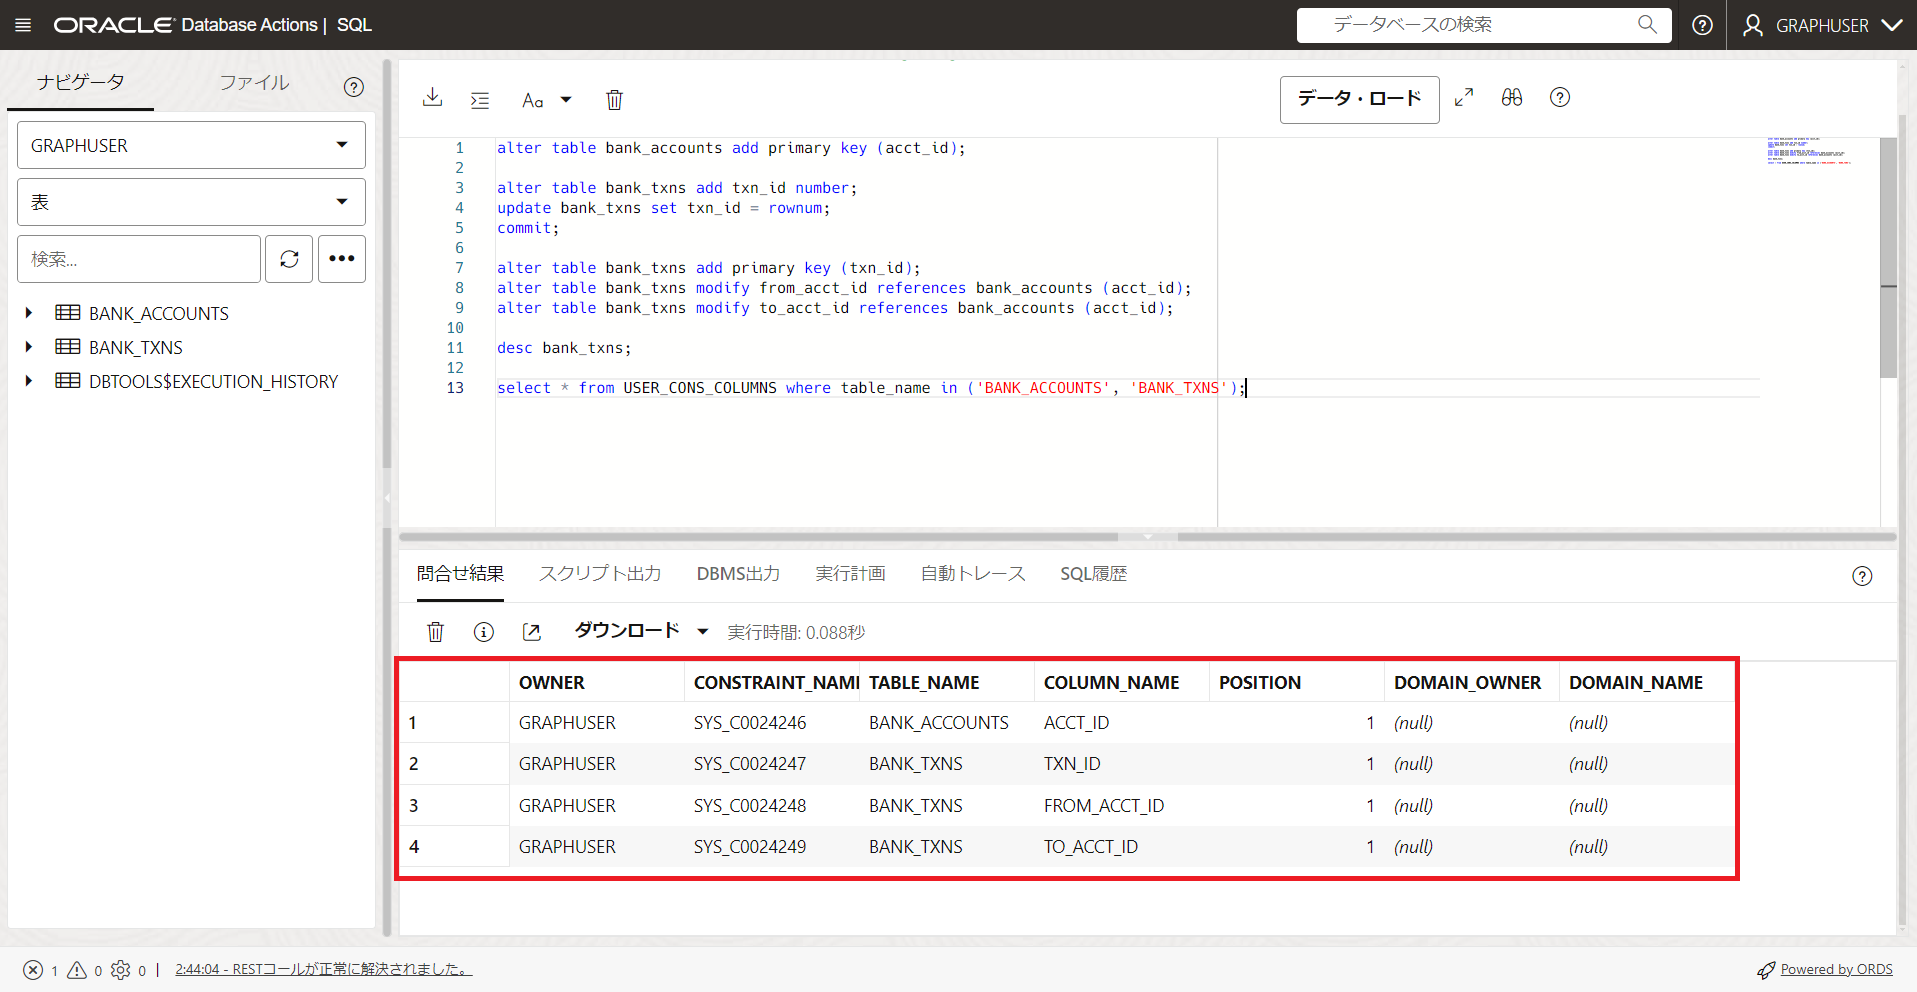Click the hamburger menu icon
The width and height of the screenshot is (1917, 992).
point(23,25)
